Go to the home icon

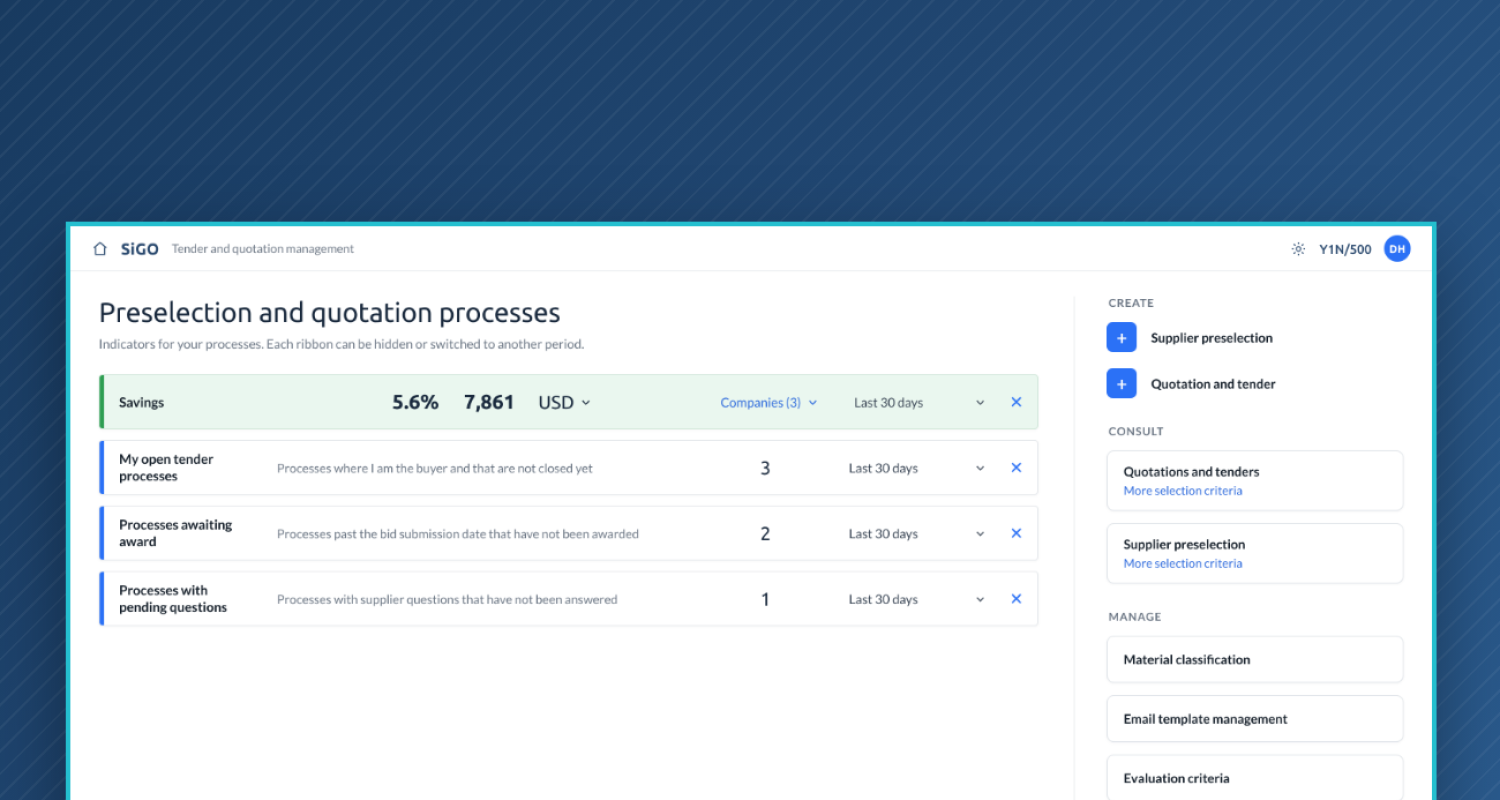100,249
